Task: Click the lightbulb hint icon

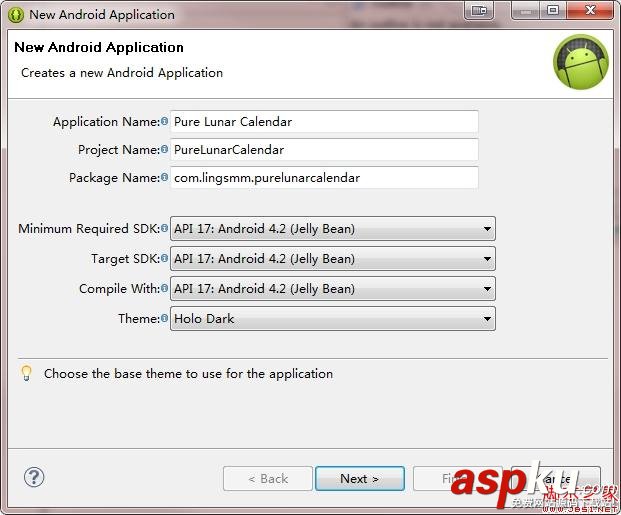Action: (x=26, y=373)
